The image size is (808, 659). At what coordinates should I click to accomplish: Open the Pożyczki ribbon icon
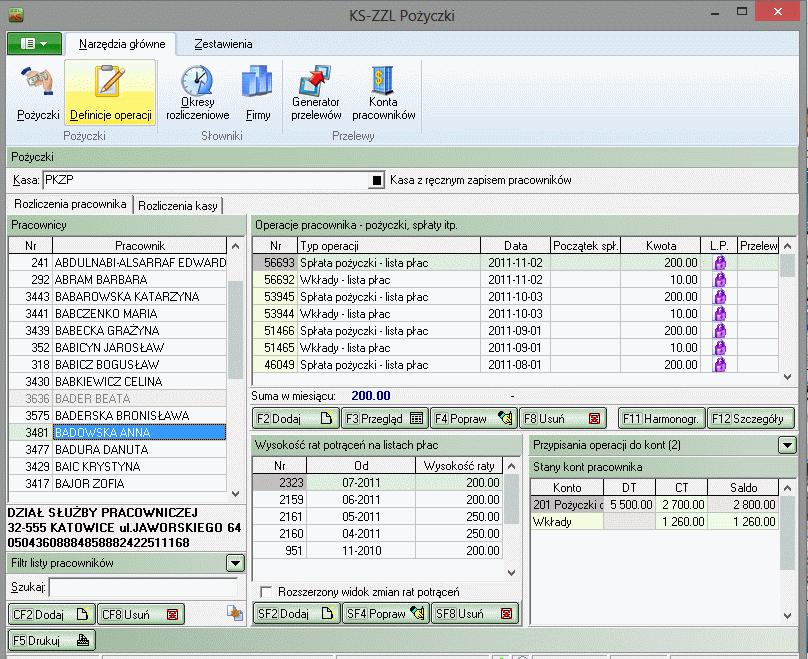coord(38,93)
